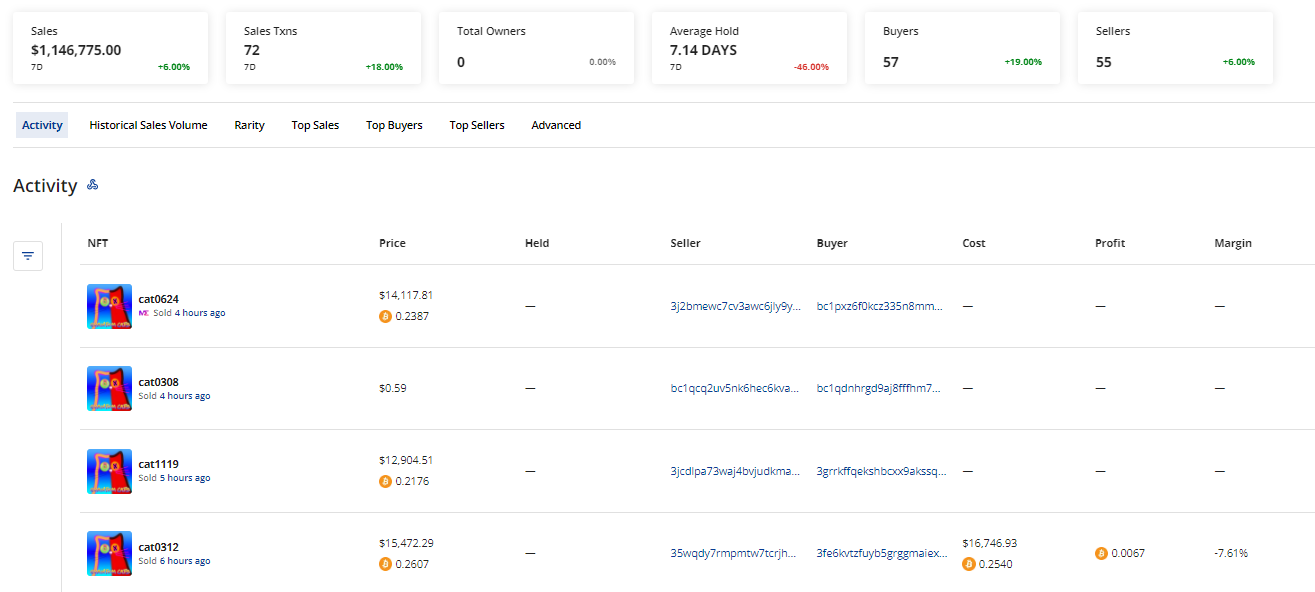Click the Cost column header
The width and height of the screenshot is (1315, 592).
[974, 243]
